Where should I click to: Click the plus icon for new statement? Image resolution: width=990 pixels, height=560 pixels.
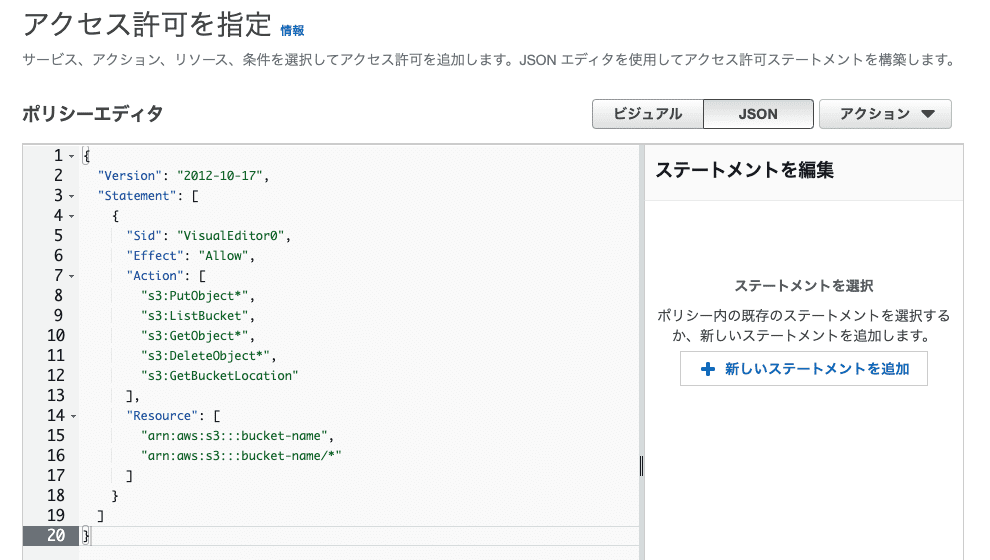pos(708,369)
